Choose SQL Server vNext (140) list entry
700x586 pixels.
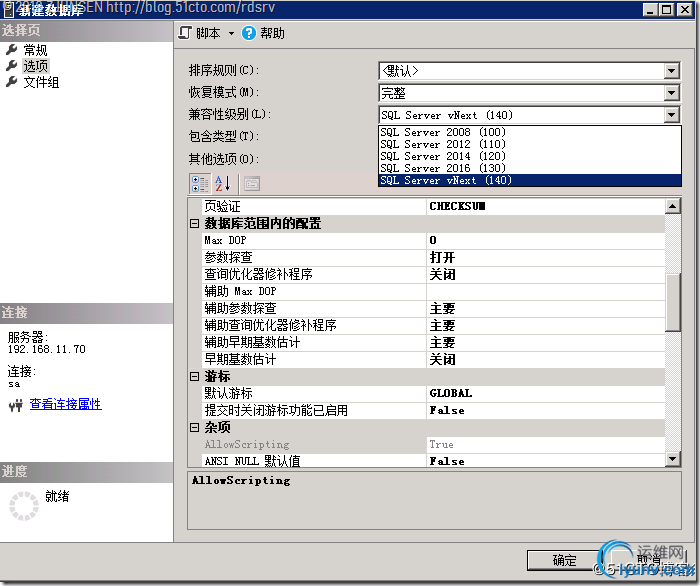[529, 180]
